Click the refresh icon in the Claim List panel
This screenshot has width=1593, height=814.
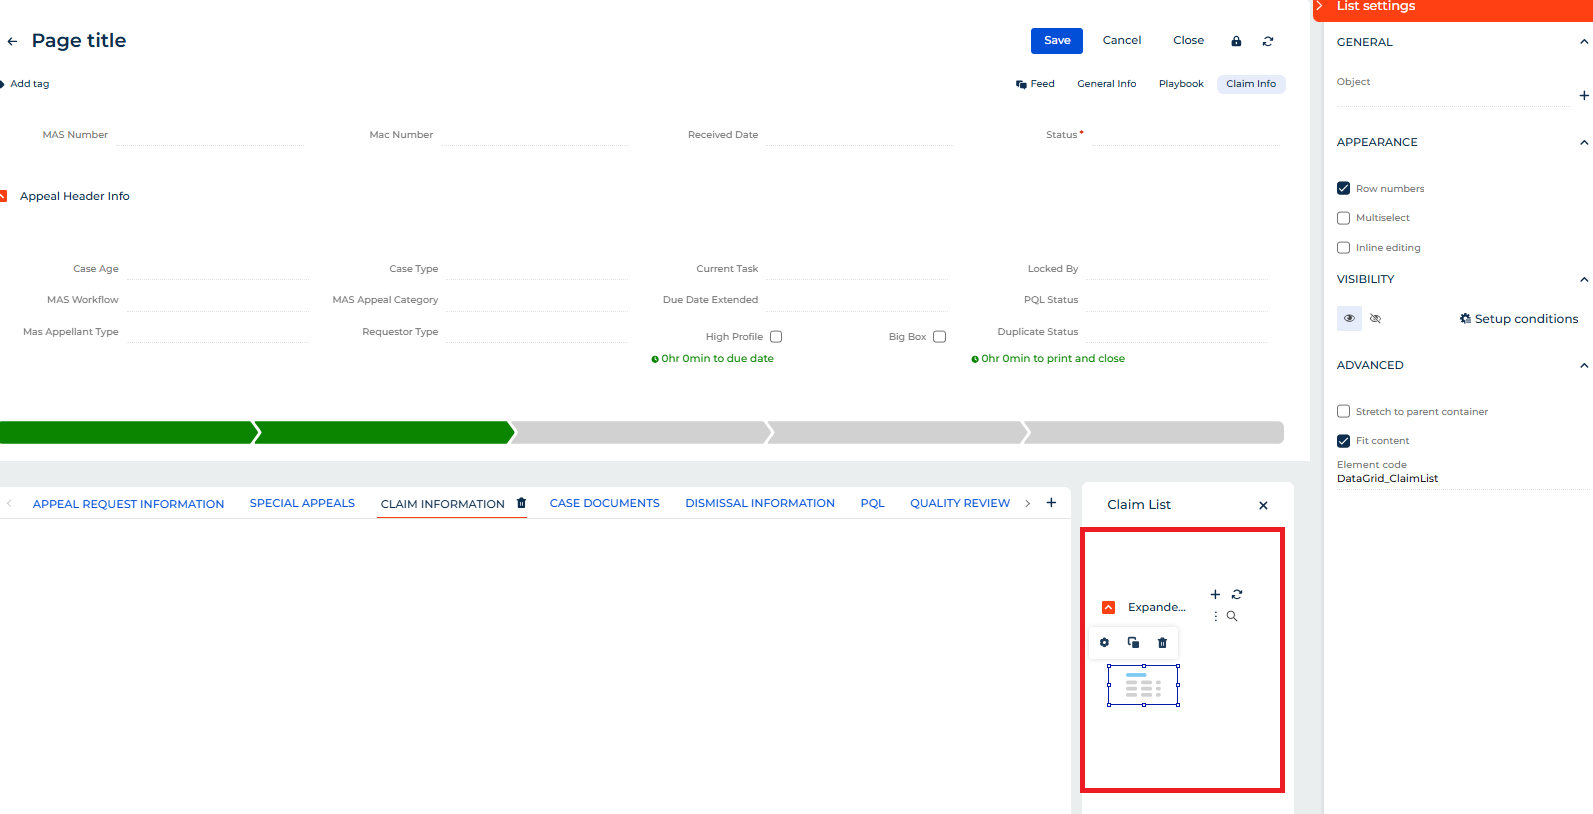tap(1237, 594)
